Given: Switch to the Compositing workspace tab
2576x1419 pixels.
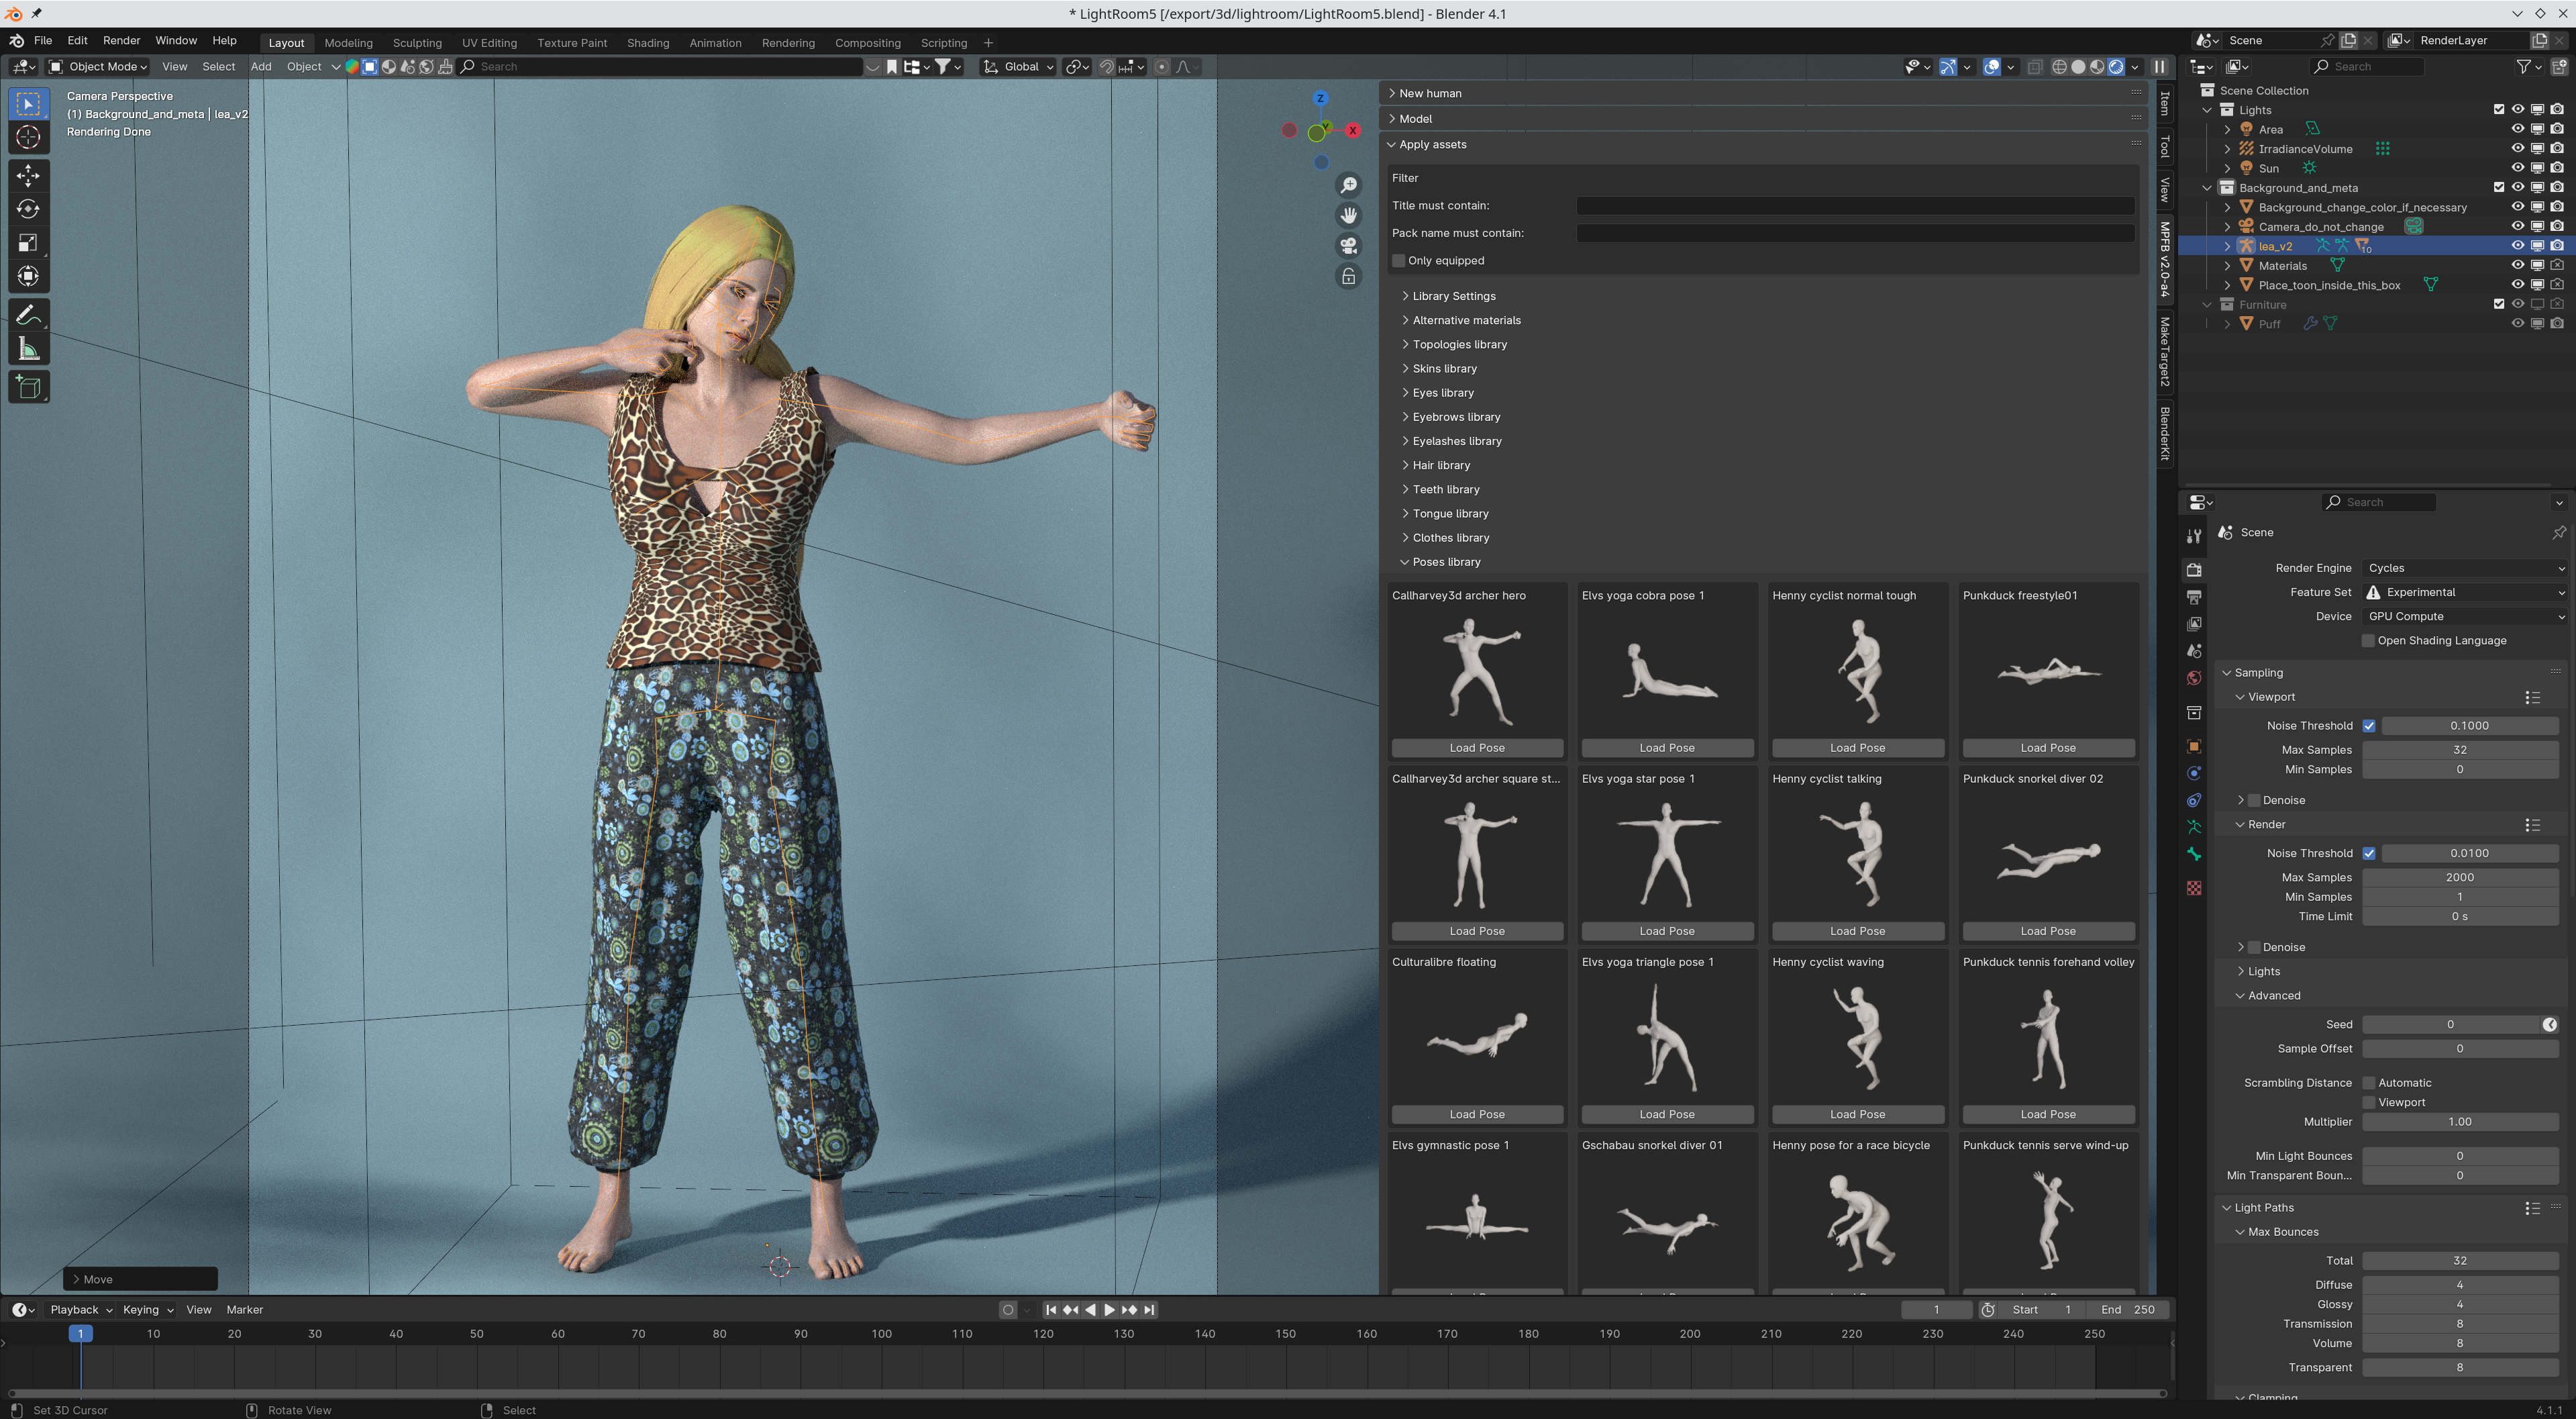Looking at the screenshot, I should point(868,43).
